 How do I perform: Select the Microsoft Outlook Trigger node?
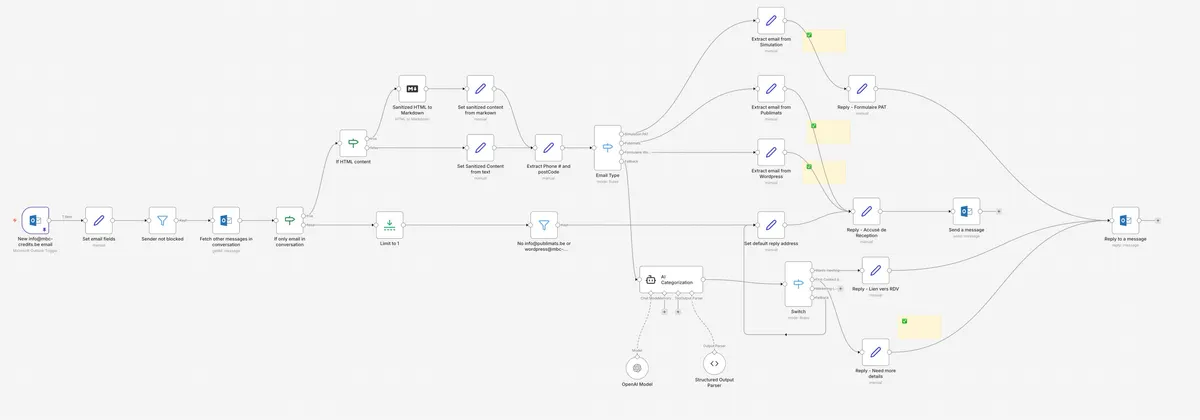[x=34, y=220]
